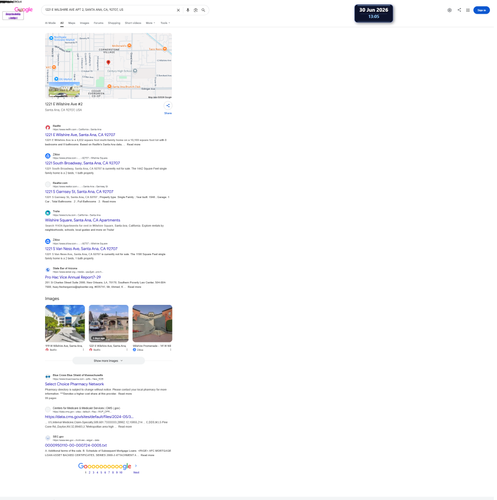The width and height of the screenshot is (497, 500).
Task: Go to results page 2
Action: coord(89,472)
